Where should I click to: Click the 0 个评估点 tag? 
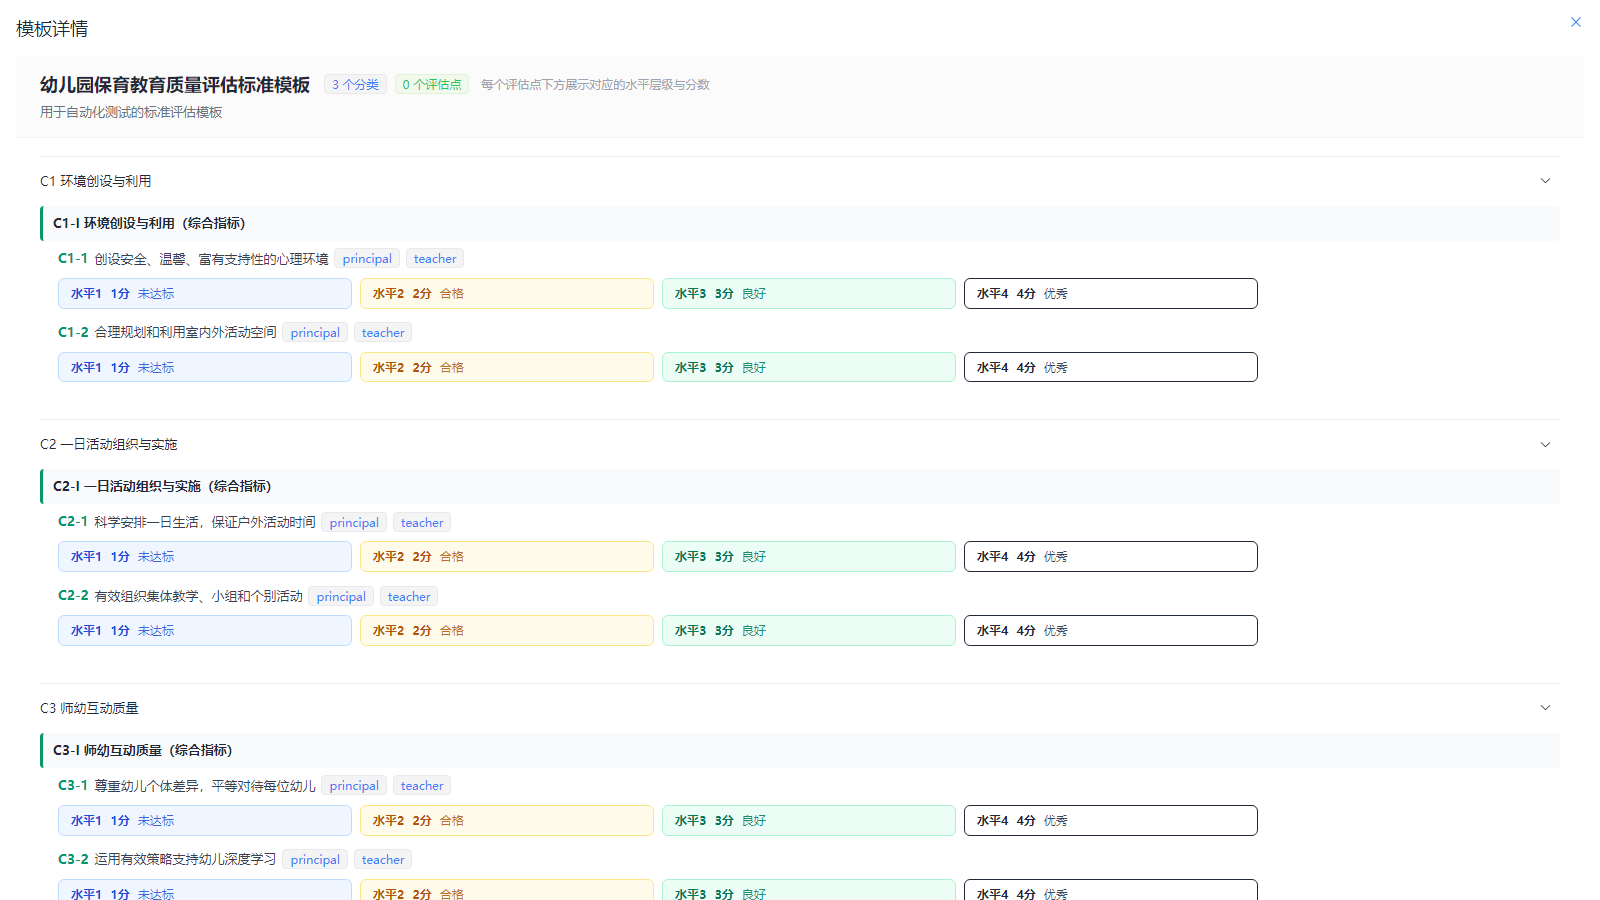pyautogui.click(x=432, y=85)
